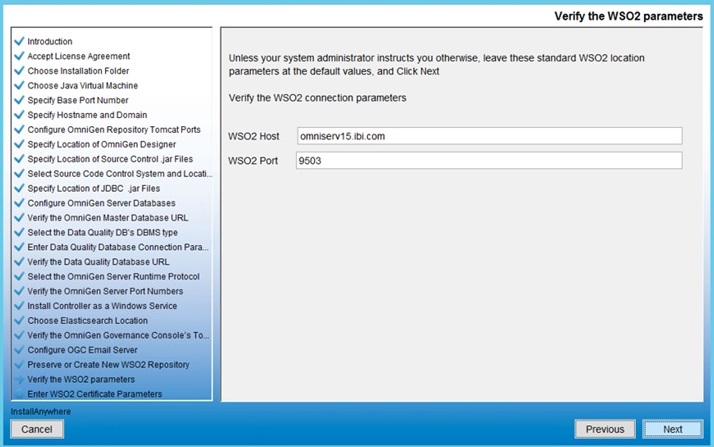Click the 'Accept License Agreement' step text
This screenshot has width=714, height=447.
tap(79, 56)
